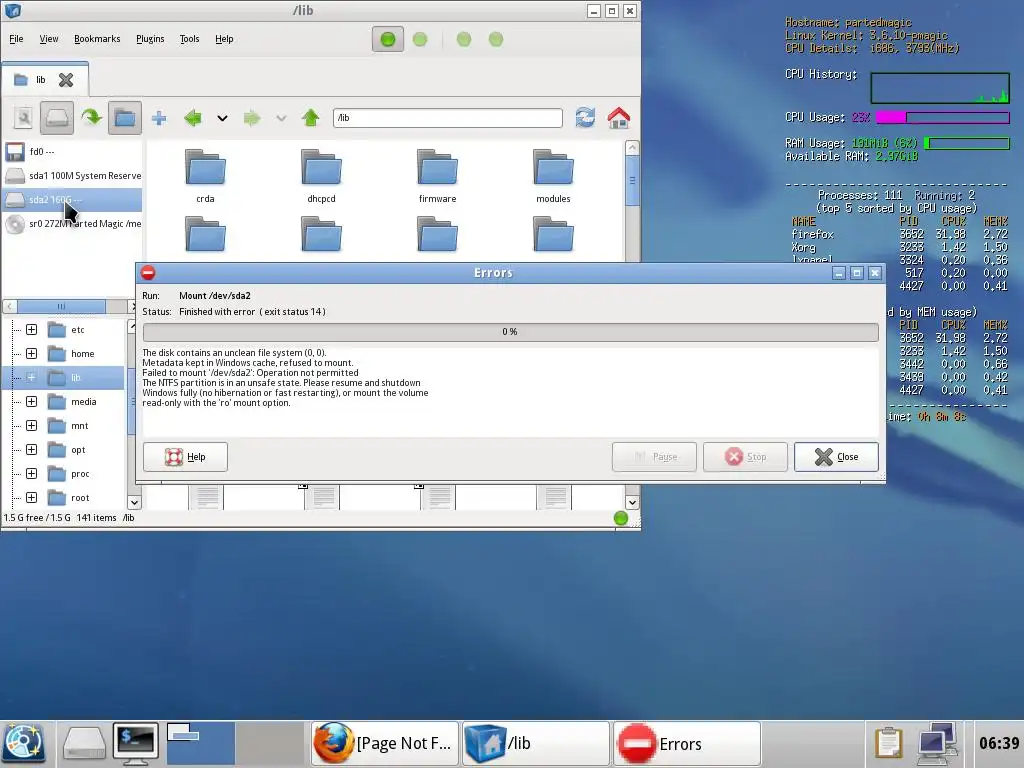Switch to the /lib taskbar window
The height and width of the screenshot is (768, 1024).
pyautogui.click(x=536, y=743)
